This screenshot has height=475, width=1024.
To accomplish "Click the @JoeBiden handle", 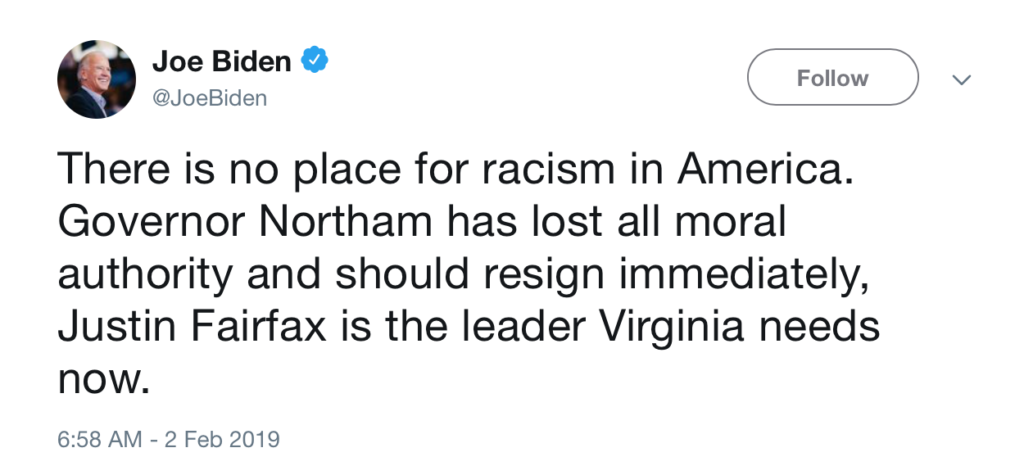I will [210, 99].
